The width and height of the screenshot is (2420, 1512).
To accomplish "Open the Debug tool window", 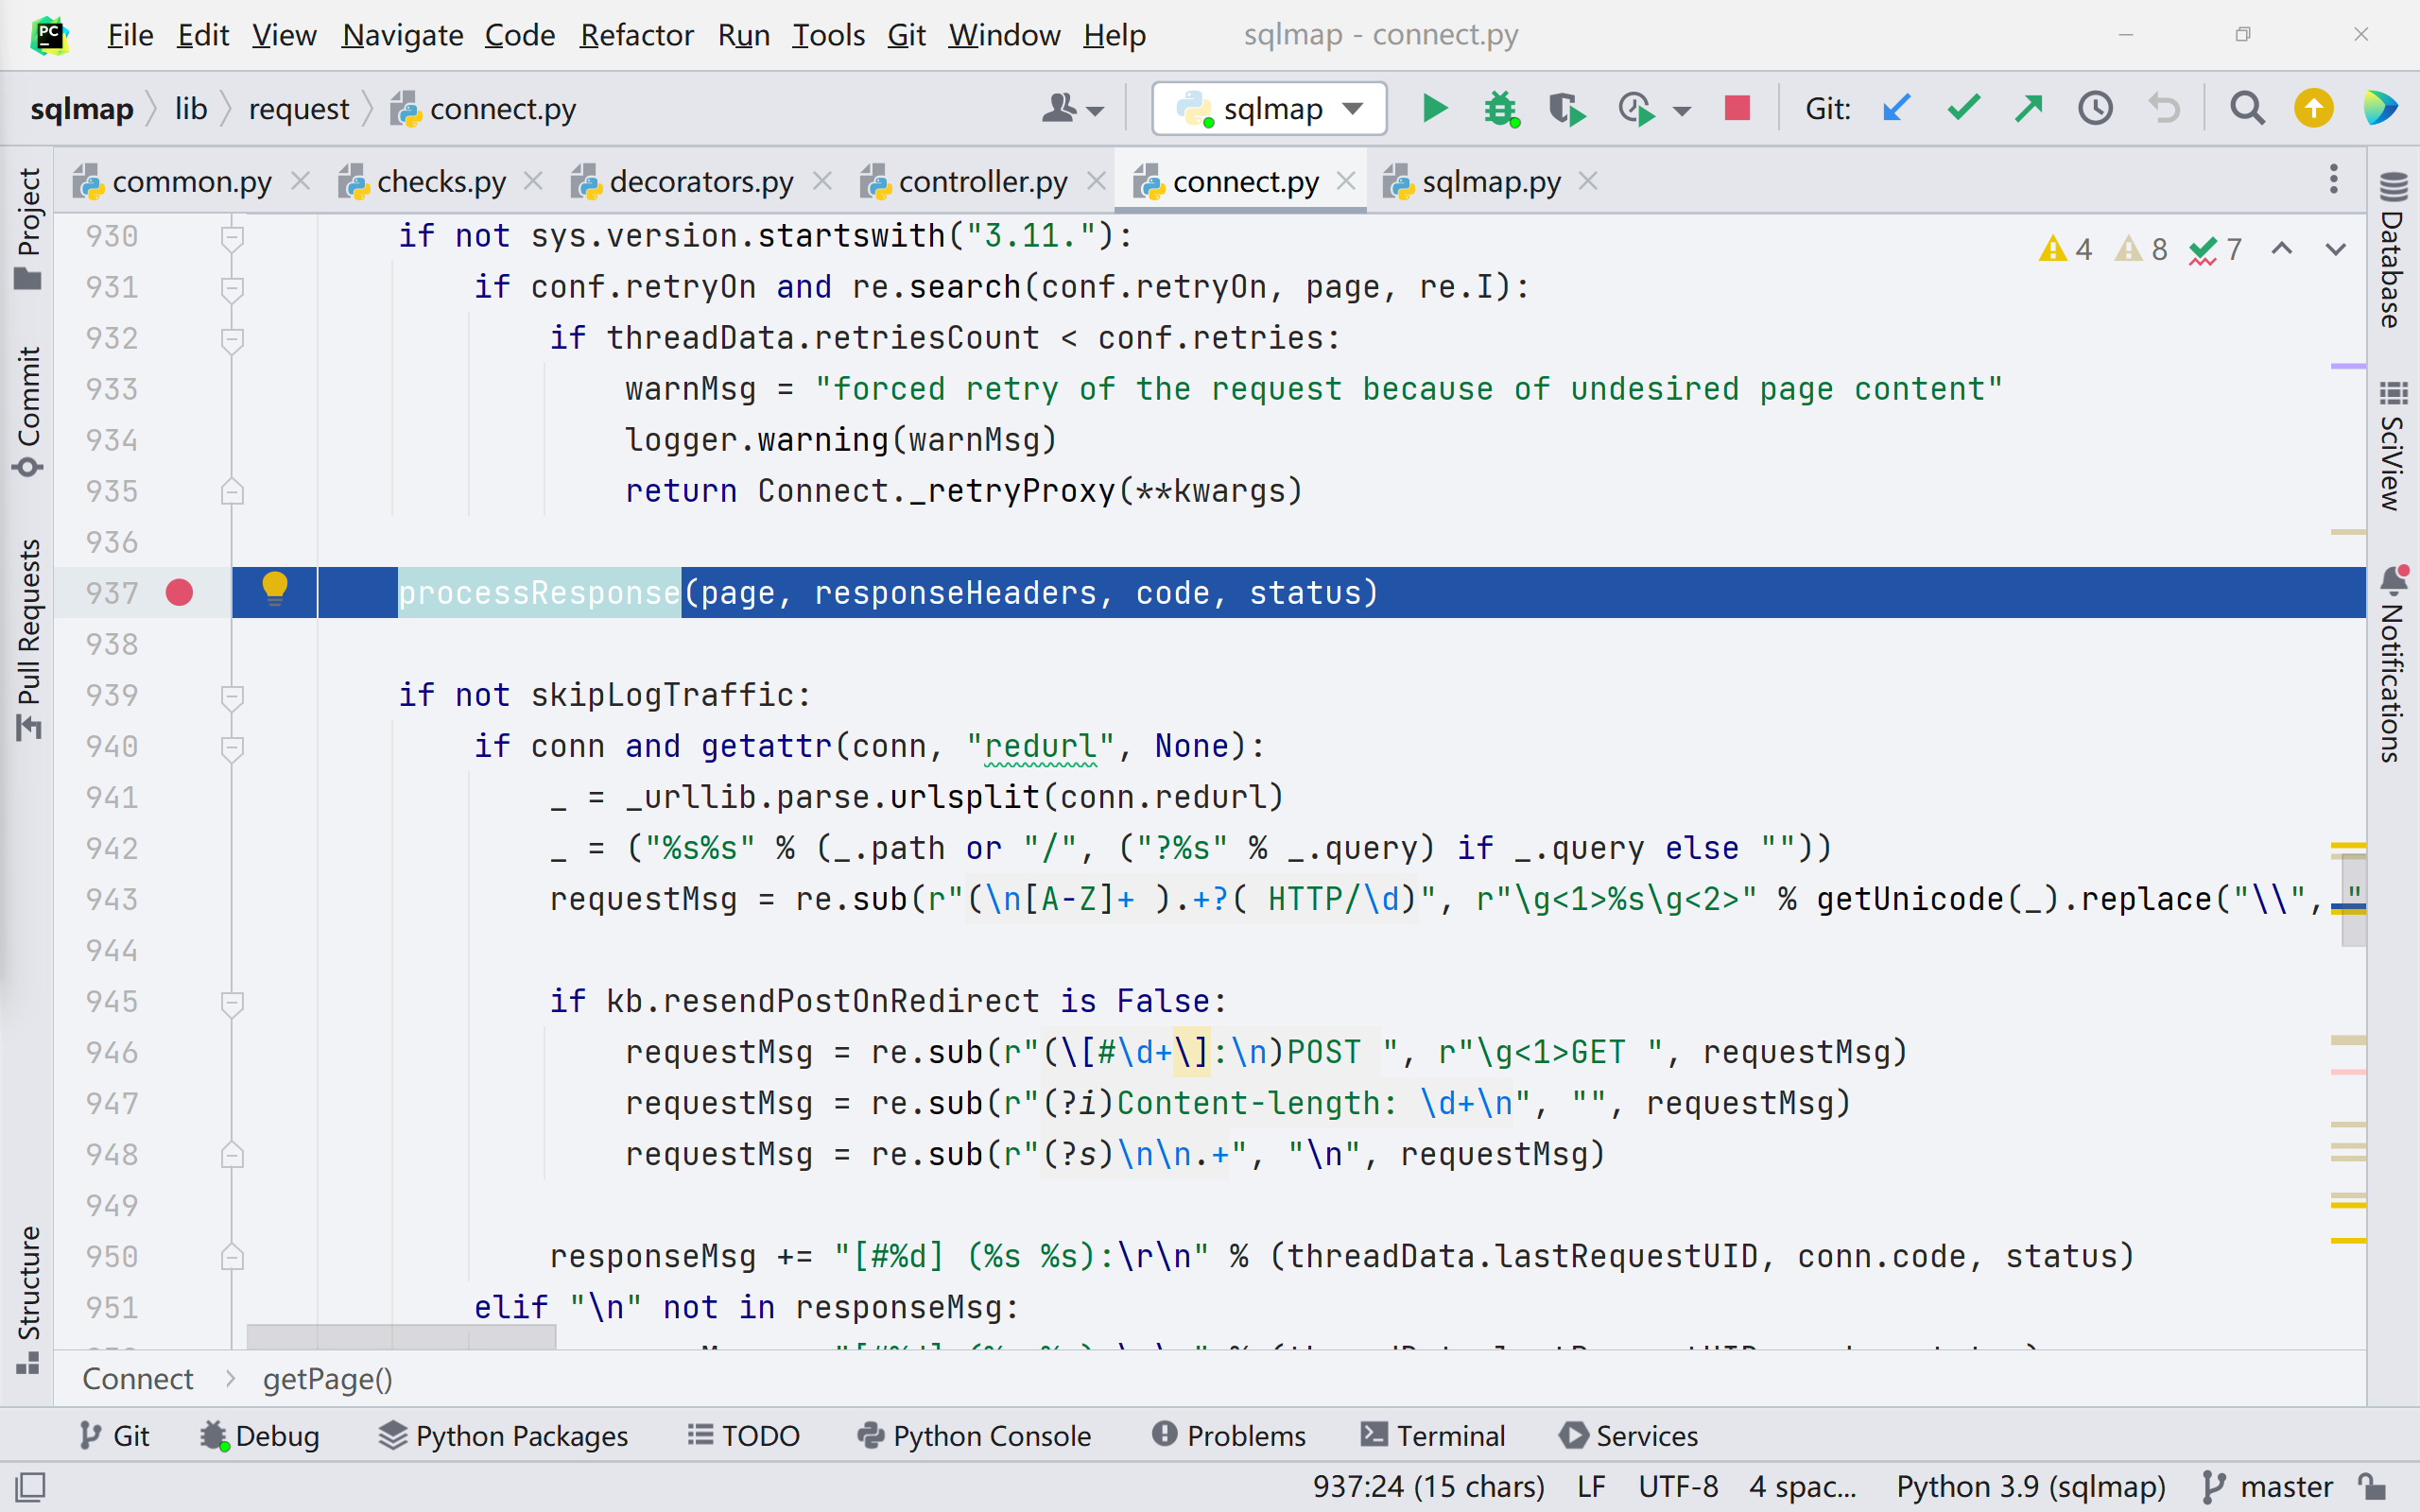I will coord(259,1436).
